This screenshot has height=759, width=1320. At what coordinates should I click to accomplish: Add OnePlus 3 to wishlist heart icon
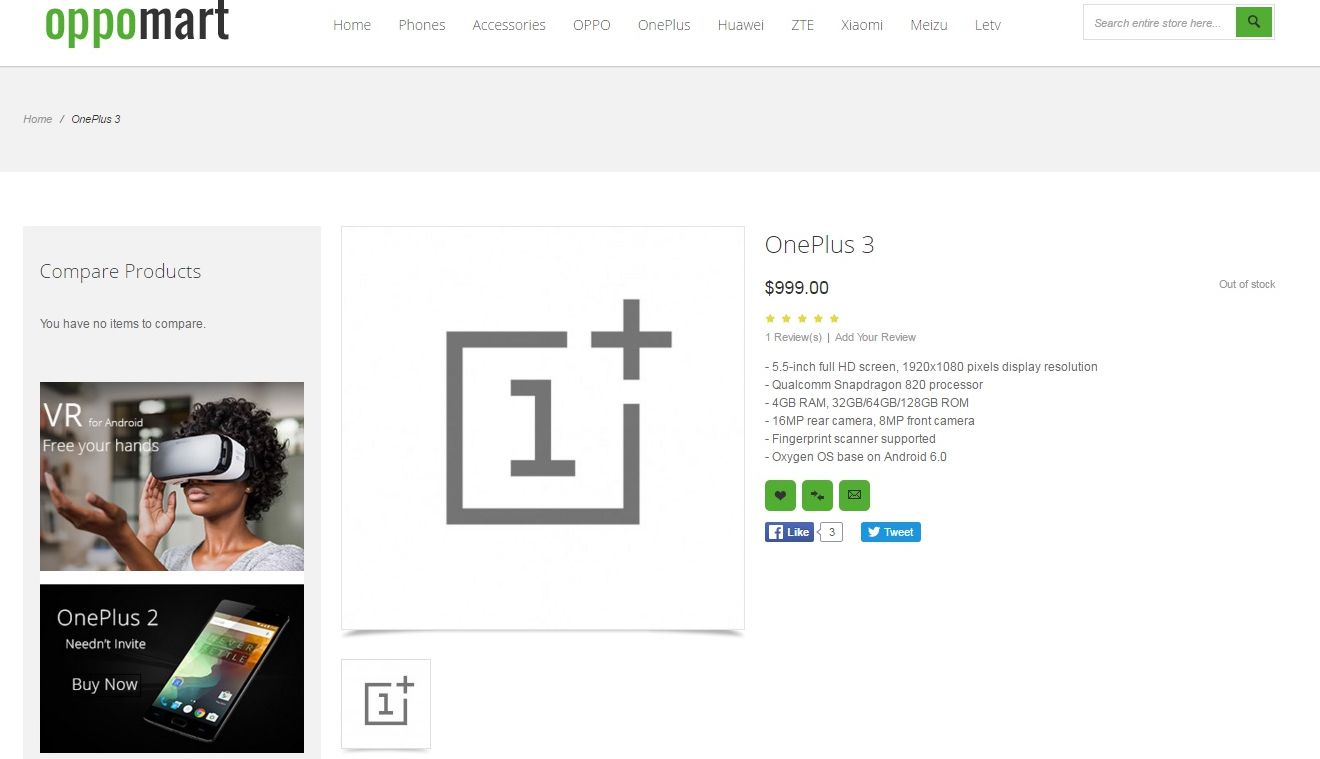pos(780,495)
